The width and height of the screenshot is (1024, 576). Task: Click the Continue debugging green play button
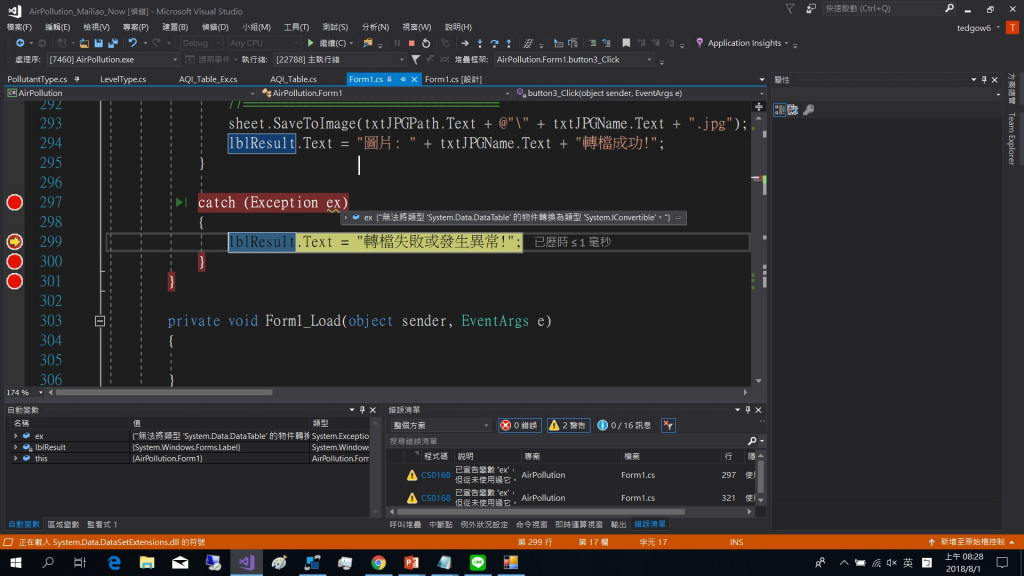pos(310,43)
